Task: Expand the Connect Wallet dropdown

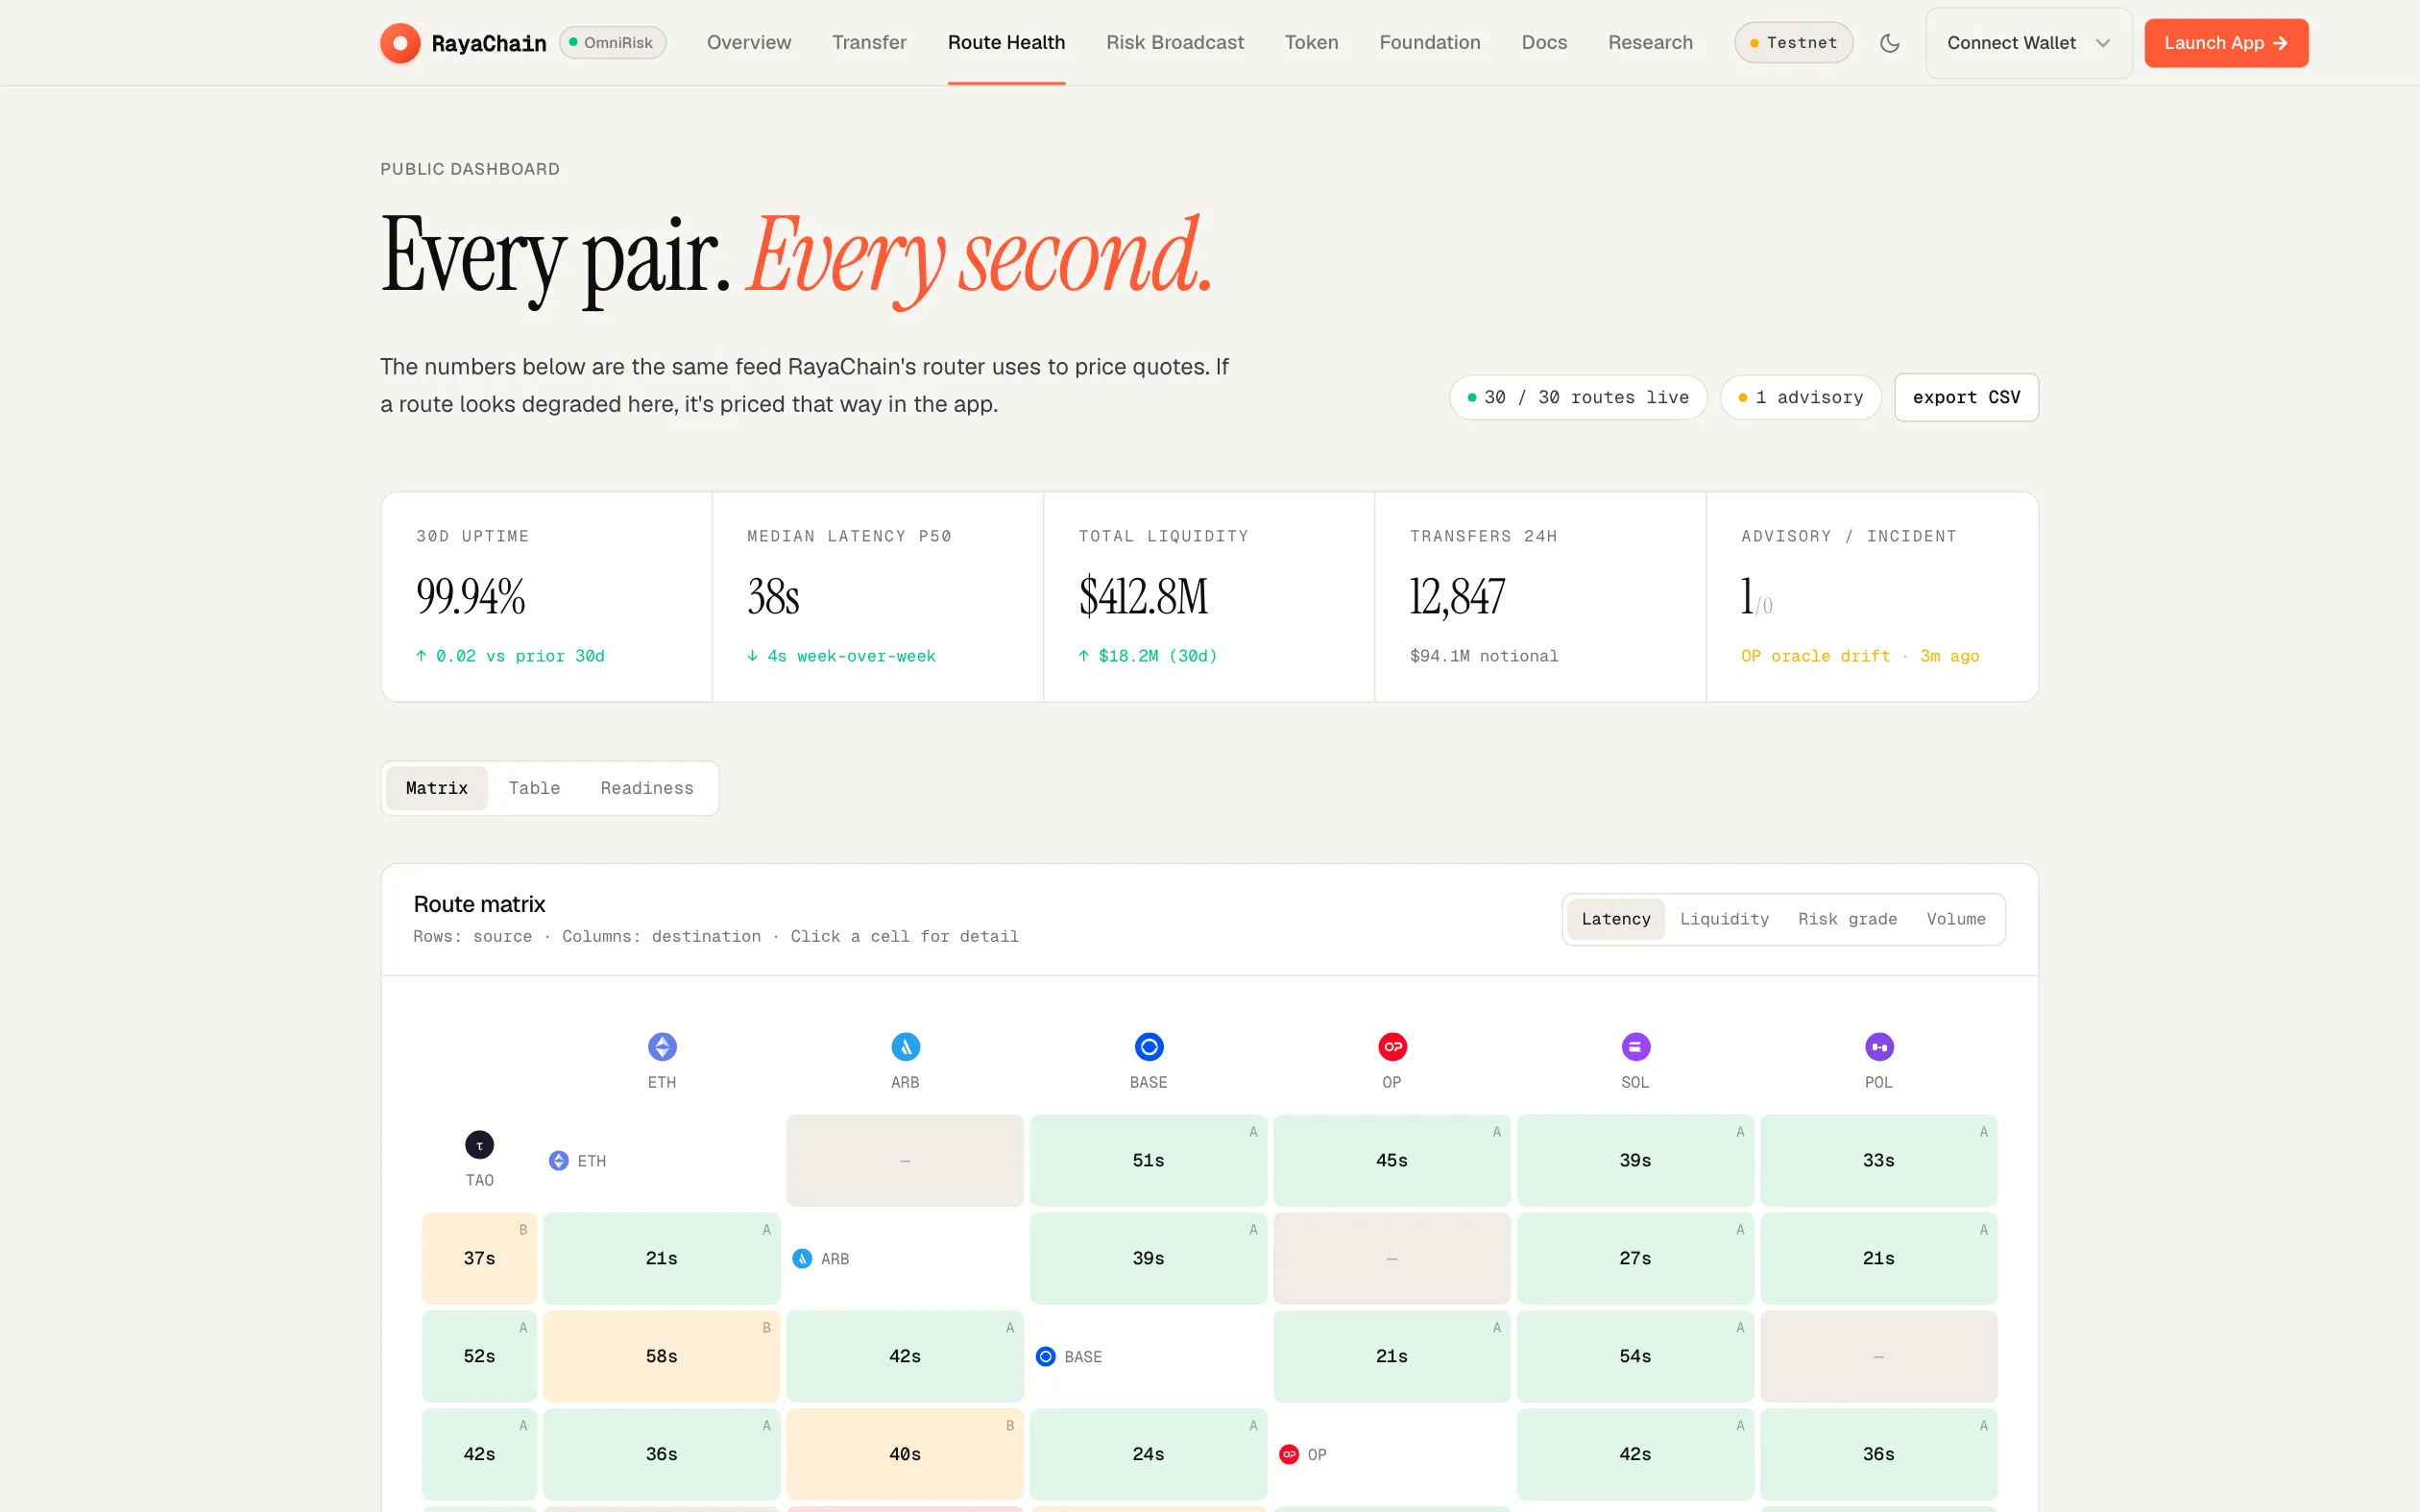Action: tap(2028, 43)
